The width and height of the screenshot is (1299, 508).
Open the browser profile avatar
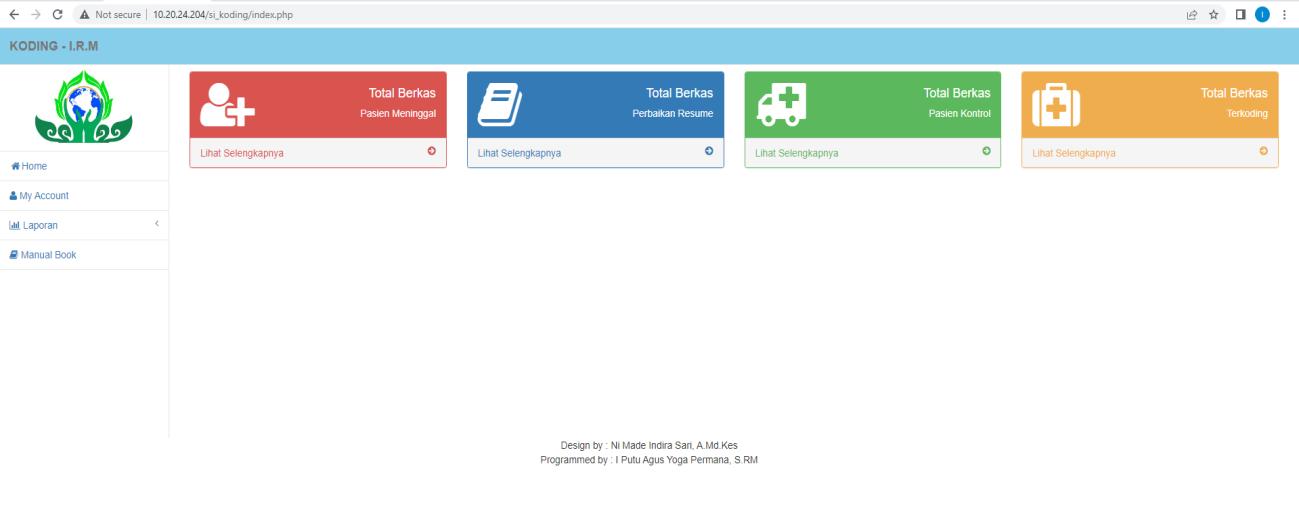[x=1262, y=14]
